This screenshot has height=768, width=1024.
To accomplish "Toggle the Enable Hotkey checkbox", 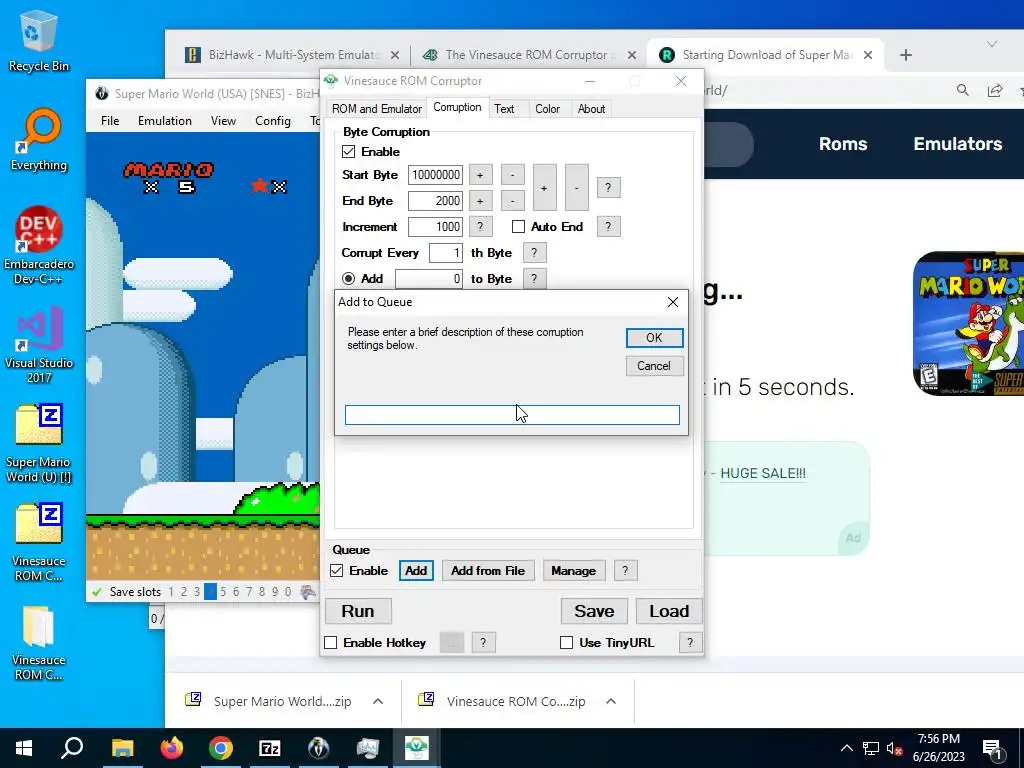I will coord(330,643).
